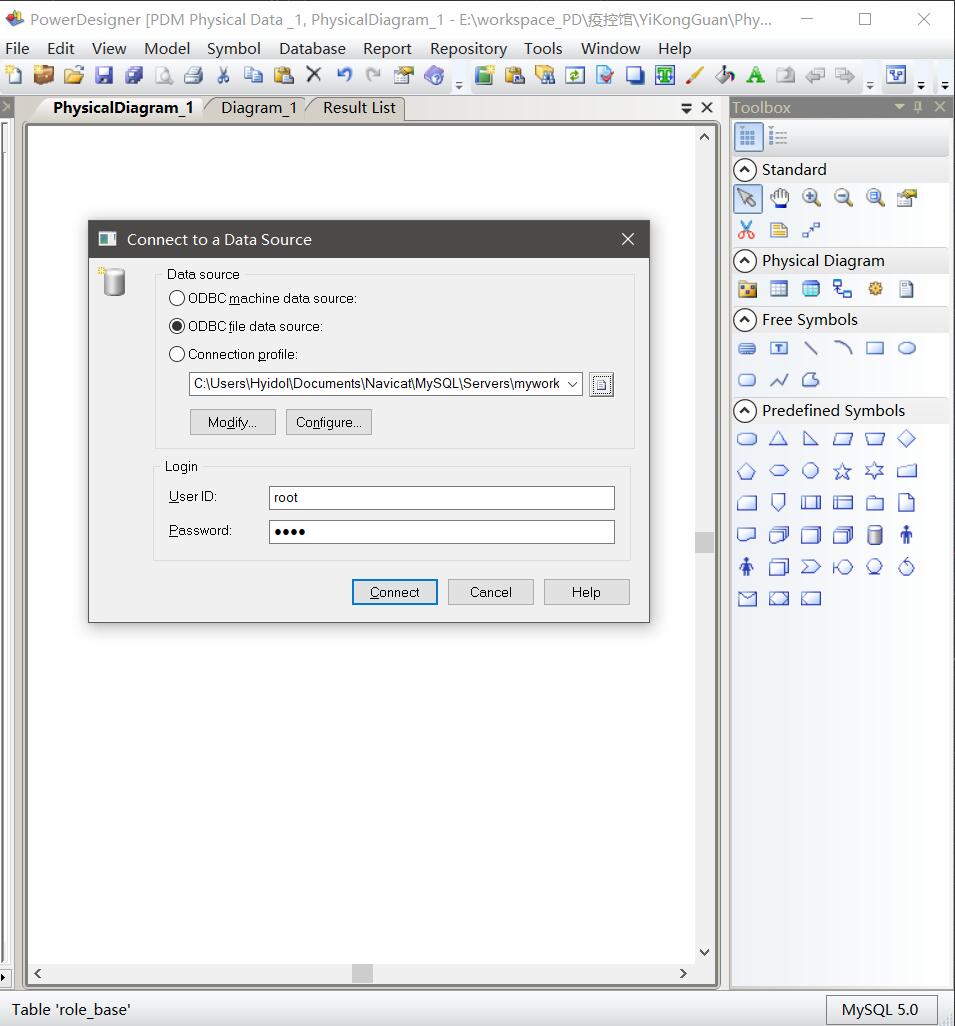The width and height of the screenshot is (955, 1026).
Task: Click the diagram scroll down arrow
Action: coord(704,952)
